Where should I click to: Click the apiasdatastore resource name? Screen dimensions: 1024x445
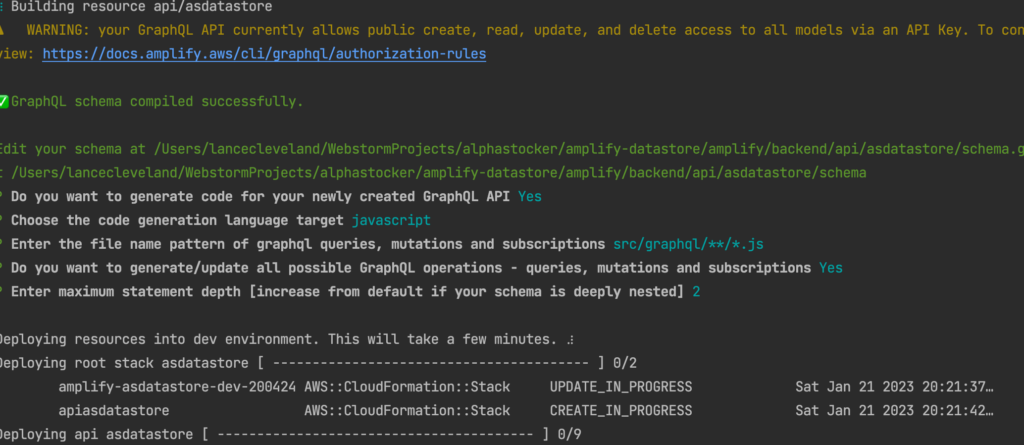[114, 410]
